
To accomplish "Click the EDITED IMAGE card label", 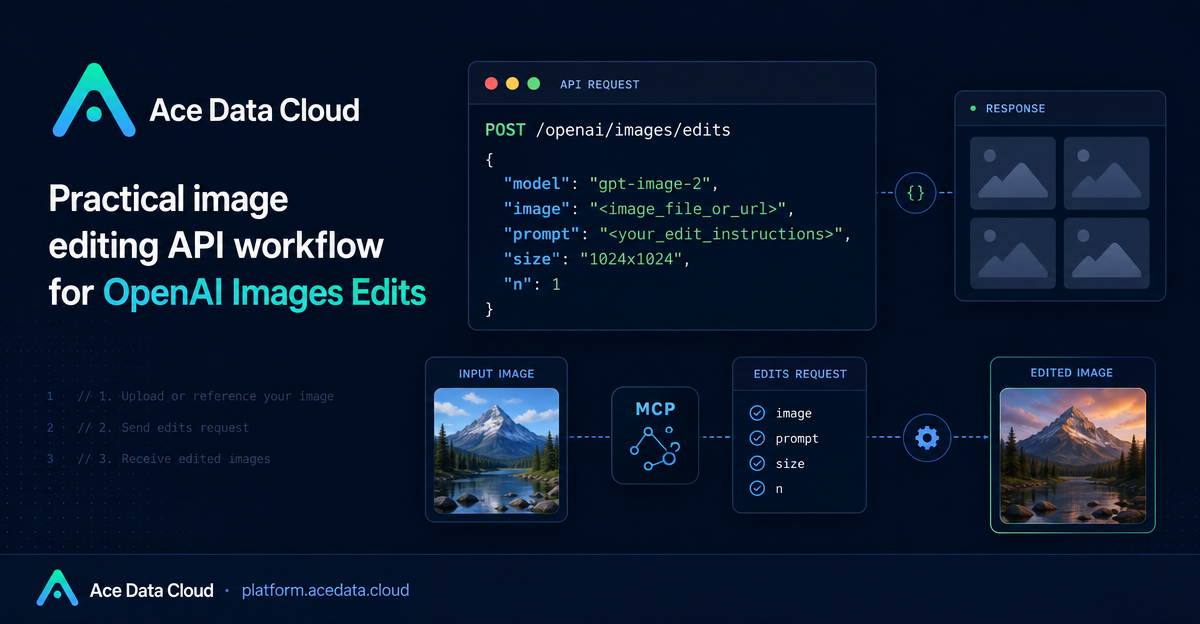I will [x=1072, y=373].
